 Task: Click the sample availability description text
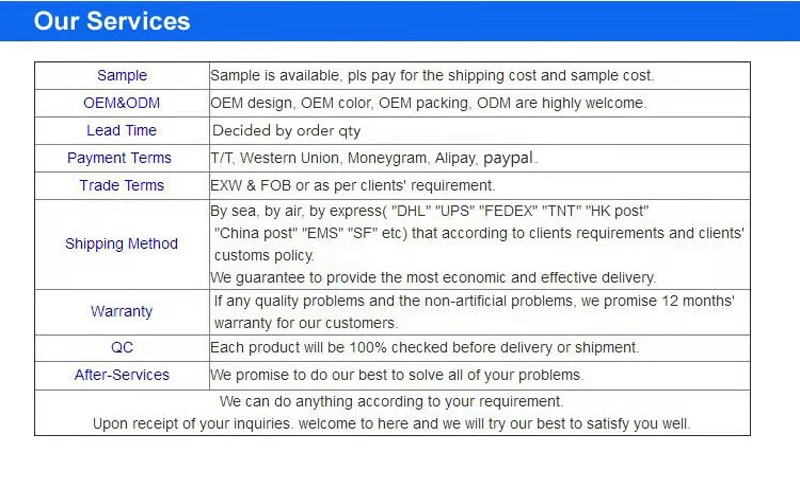[x=432, y=75]
